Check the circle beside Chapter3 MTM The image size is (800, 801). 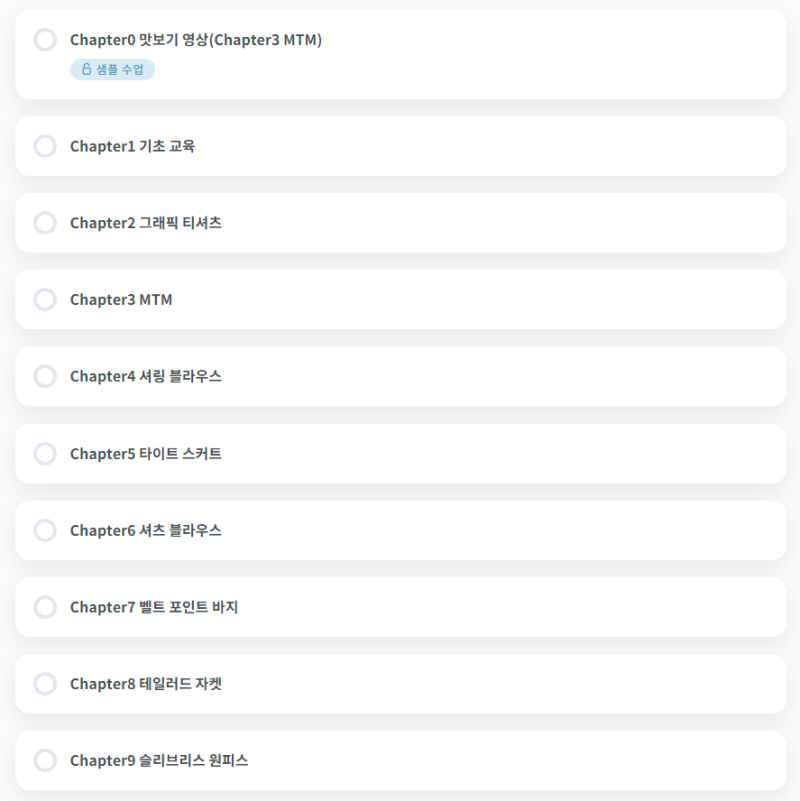click(x=45, y=300)
